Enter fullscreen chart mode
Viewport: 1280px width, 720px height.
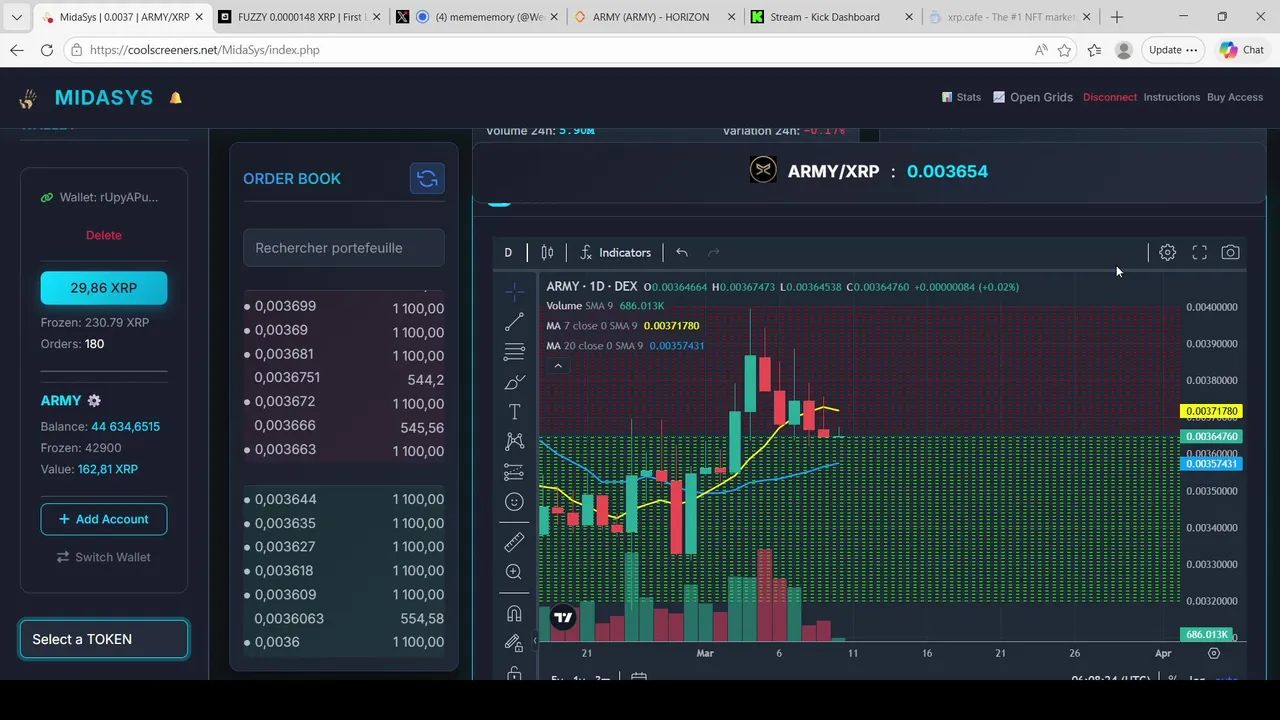1199,253
